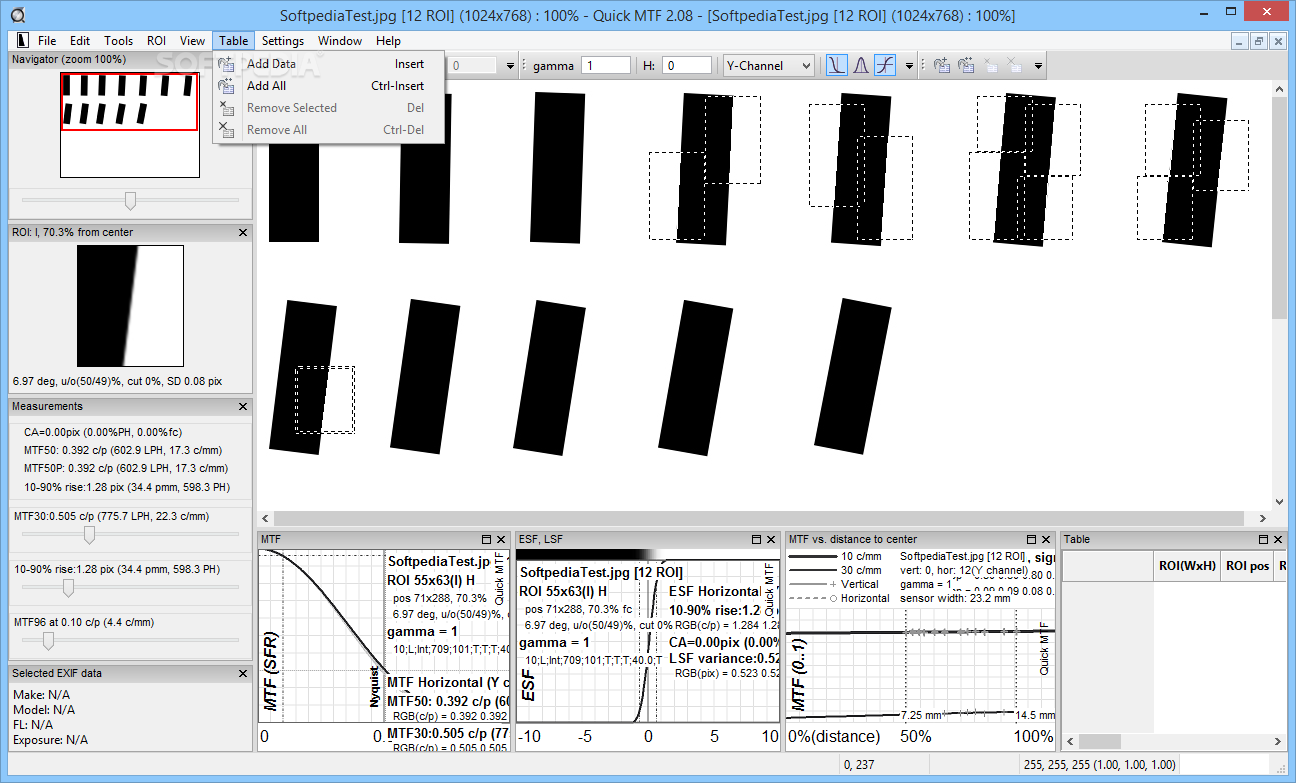Click the Navigator image thumbnail
1296x783 pixels.
[130, 125]
